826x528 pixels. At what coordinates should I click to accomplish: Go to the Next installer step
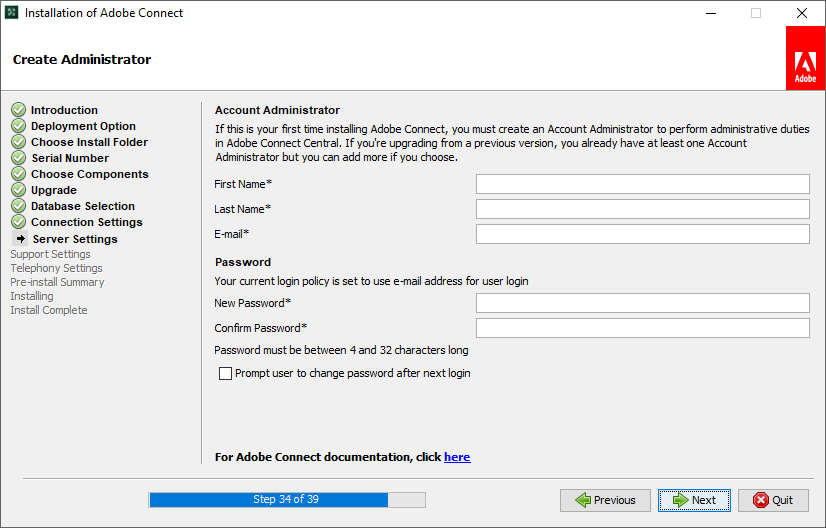coord(694,500)
